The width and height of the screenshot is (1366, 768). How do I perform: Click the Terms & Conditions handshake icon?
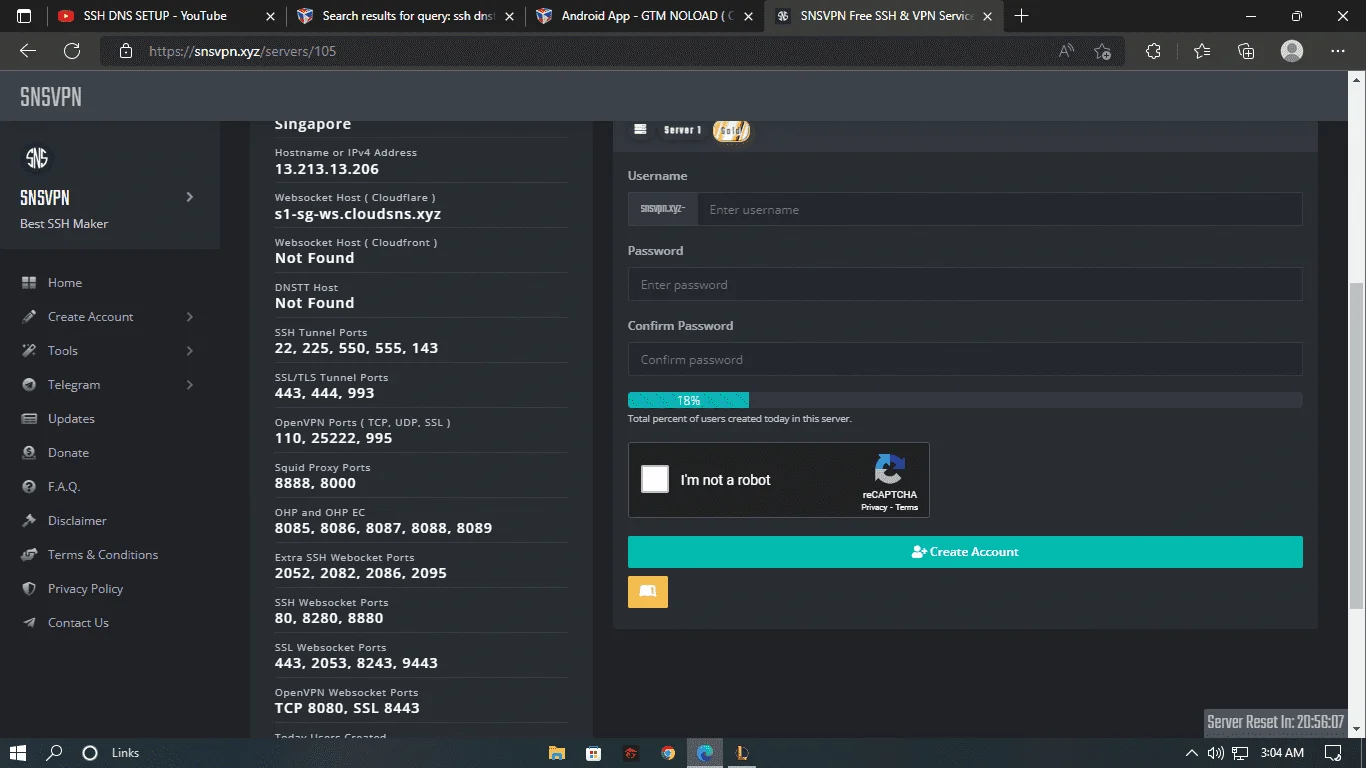pos(28,555)
